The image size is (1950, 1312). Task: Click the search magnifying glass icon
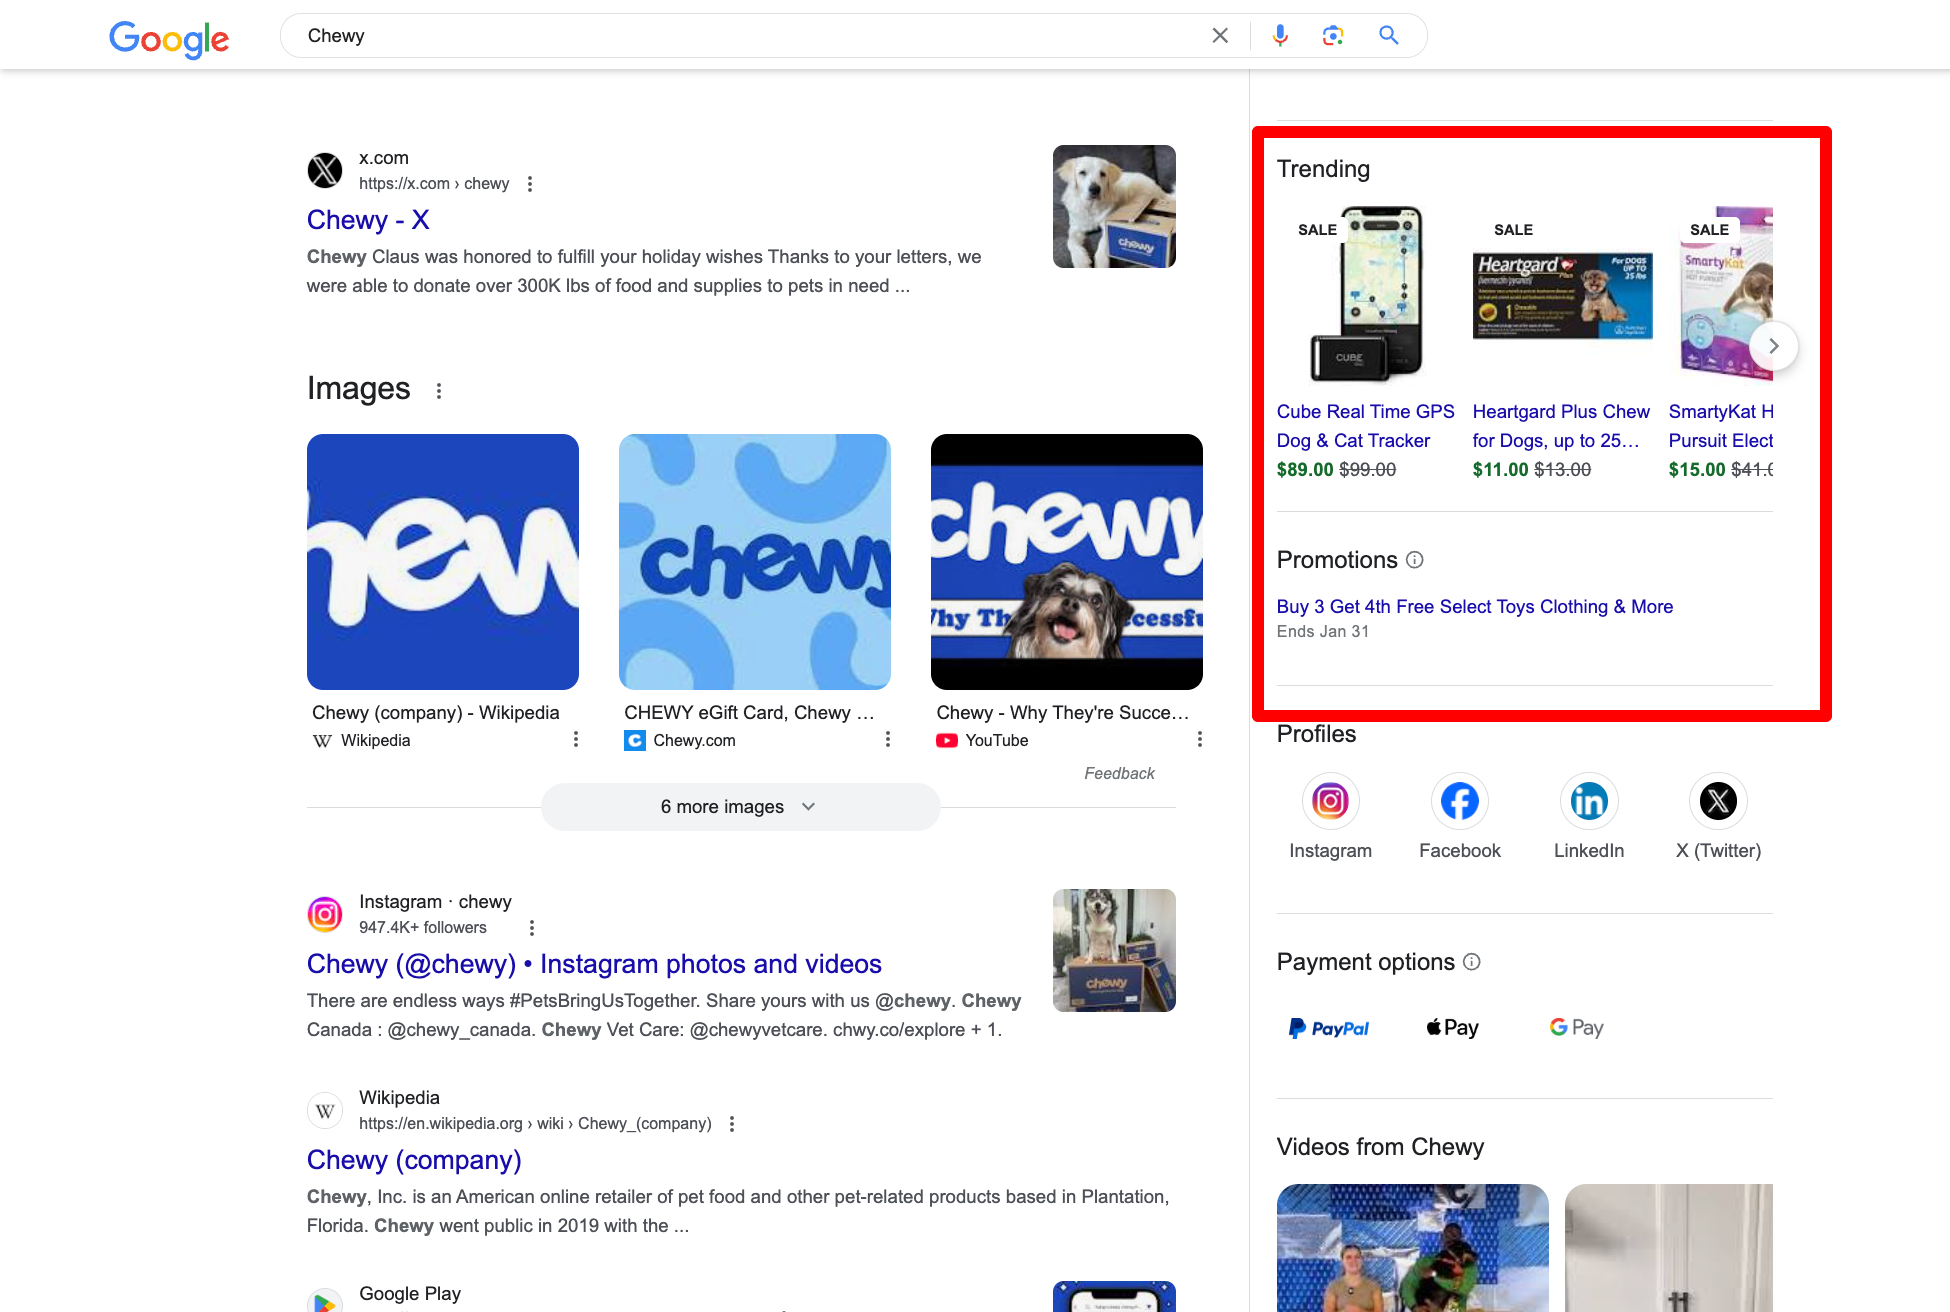(1388, 35)
